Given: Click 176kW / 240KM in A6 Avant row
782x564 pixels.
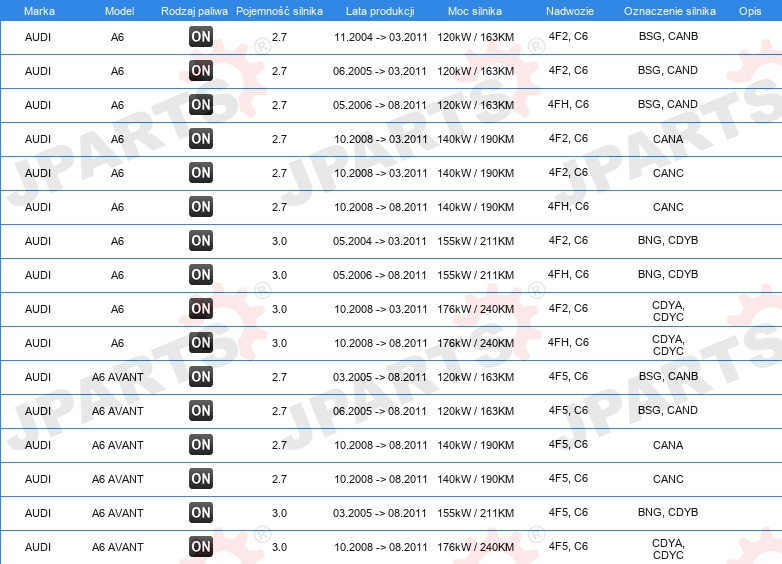Looking at the screenshot, I should pos(475,547).
